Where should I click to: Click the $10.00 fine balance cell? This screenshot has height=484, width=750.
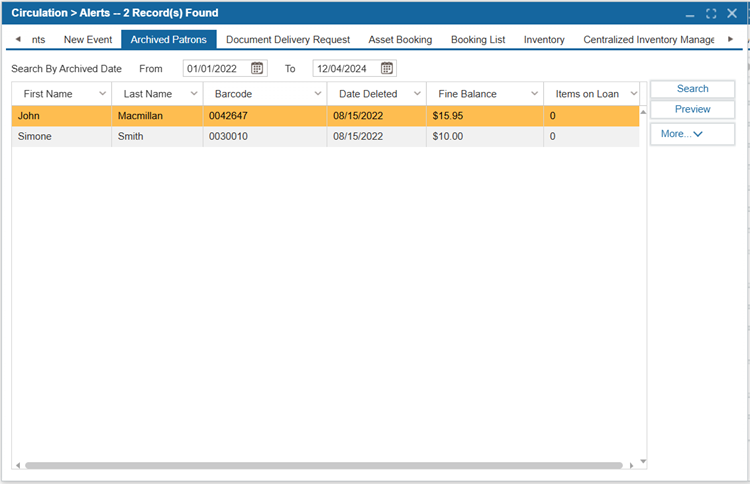[x=485, y=136]
